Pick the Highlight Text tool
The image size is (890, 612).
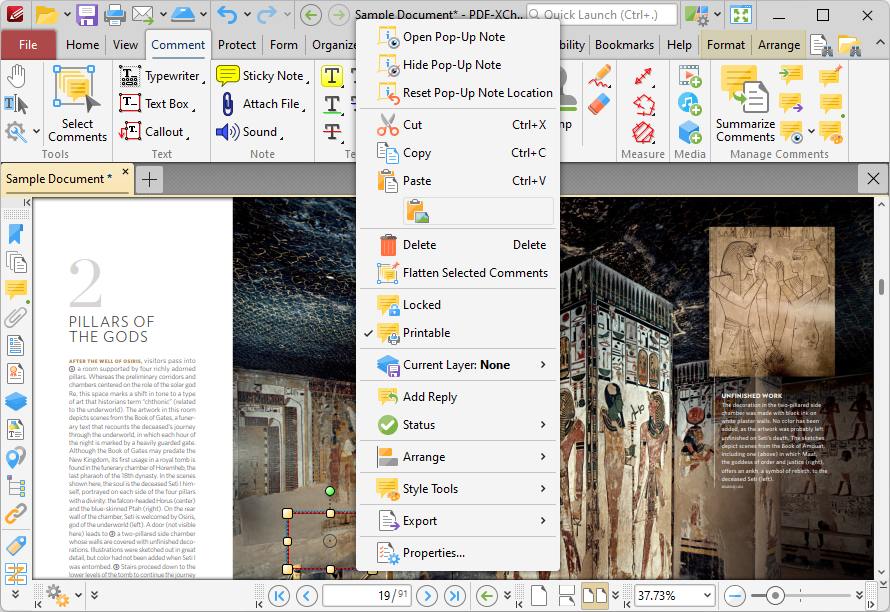(332, 76)
